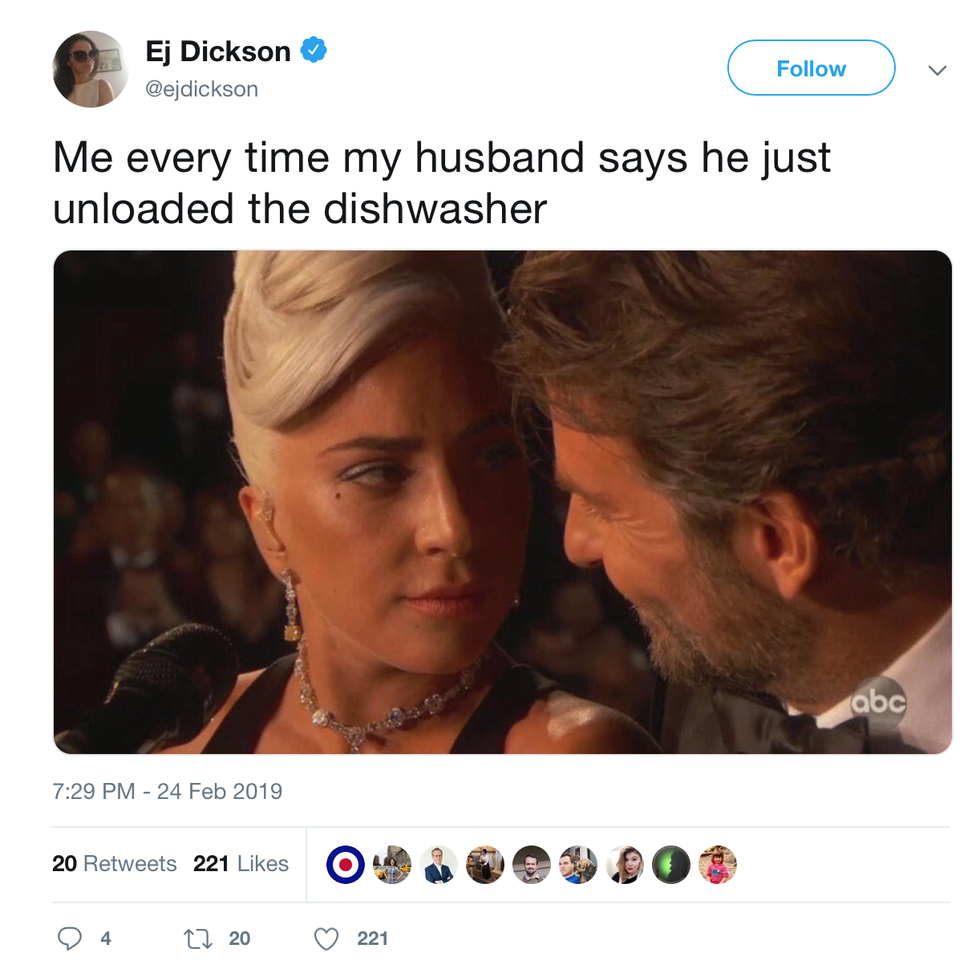Click the bullseye target liker avatar
Viewport: 980px width, 966px height.
(x=346, y=864)
